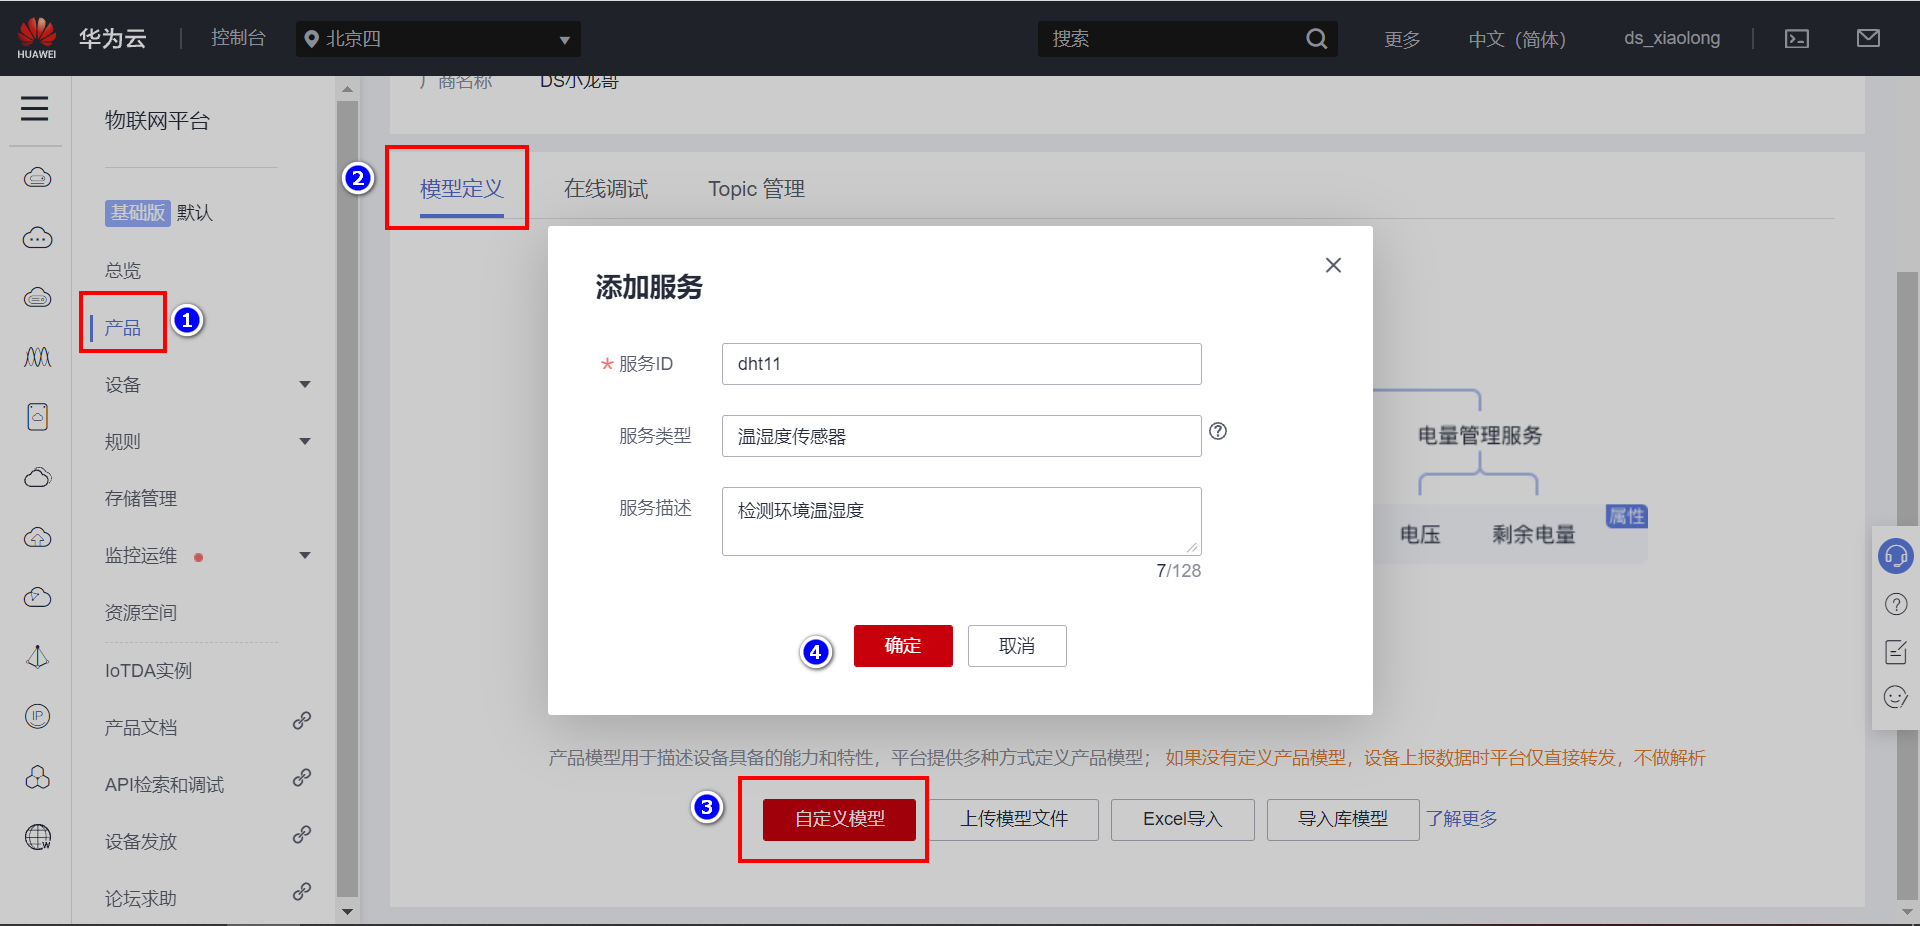Viewport: 1920px width, 926px height.
Task: Select 存储管理 in the sidebar
Action: (141, 499)
